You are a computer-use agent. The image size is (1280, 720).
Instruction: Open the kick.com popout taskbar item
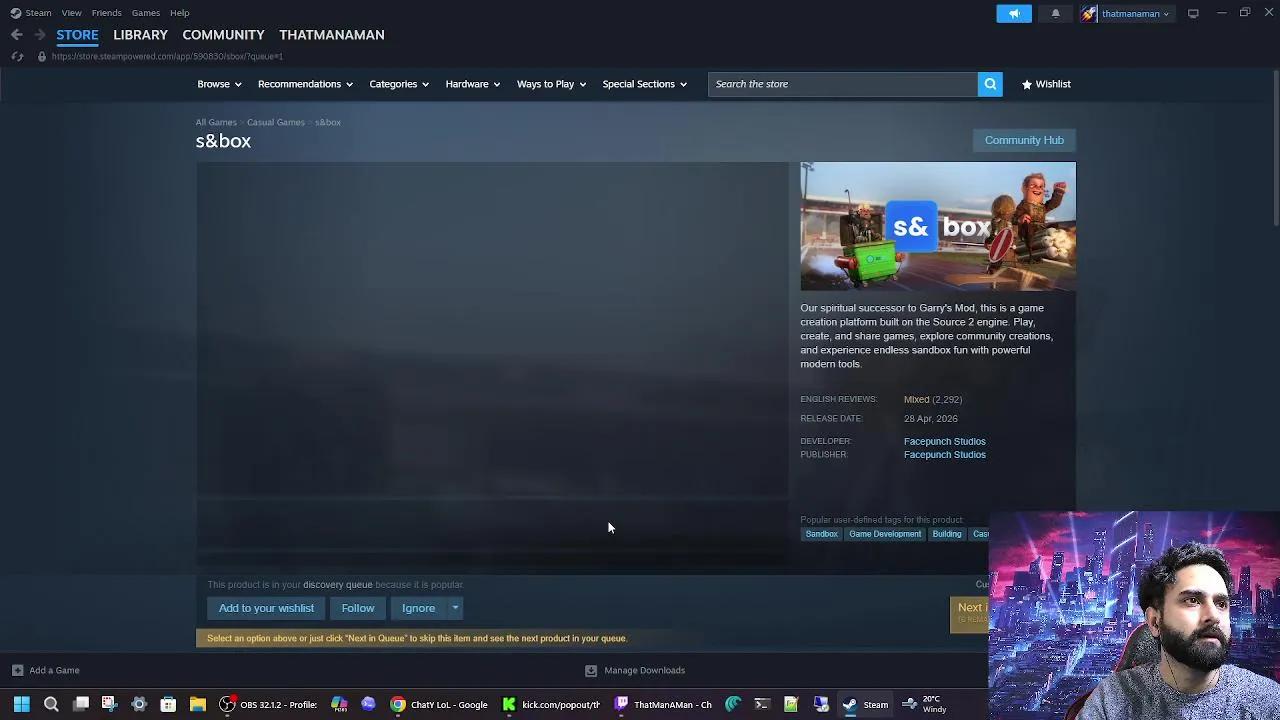tap(552, 704)
